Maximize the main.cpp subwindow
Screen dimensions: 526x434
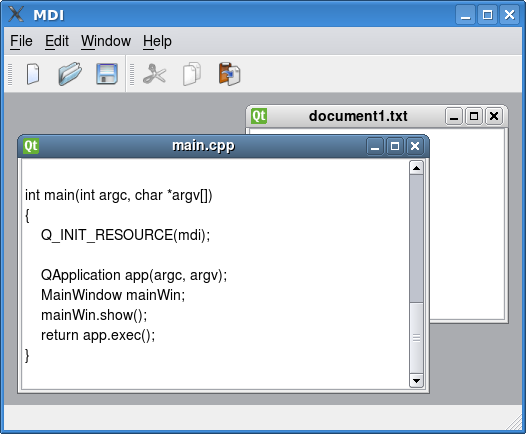[x=395, y=146]
